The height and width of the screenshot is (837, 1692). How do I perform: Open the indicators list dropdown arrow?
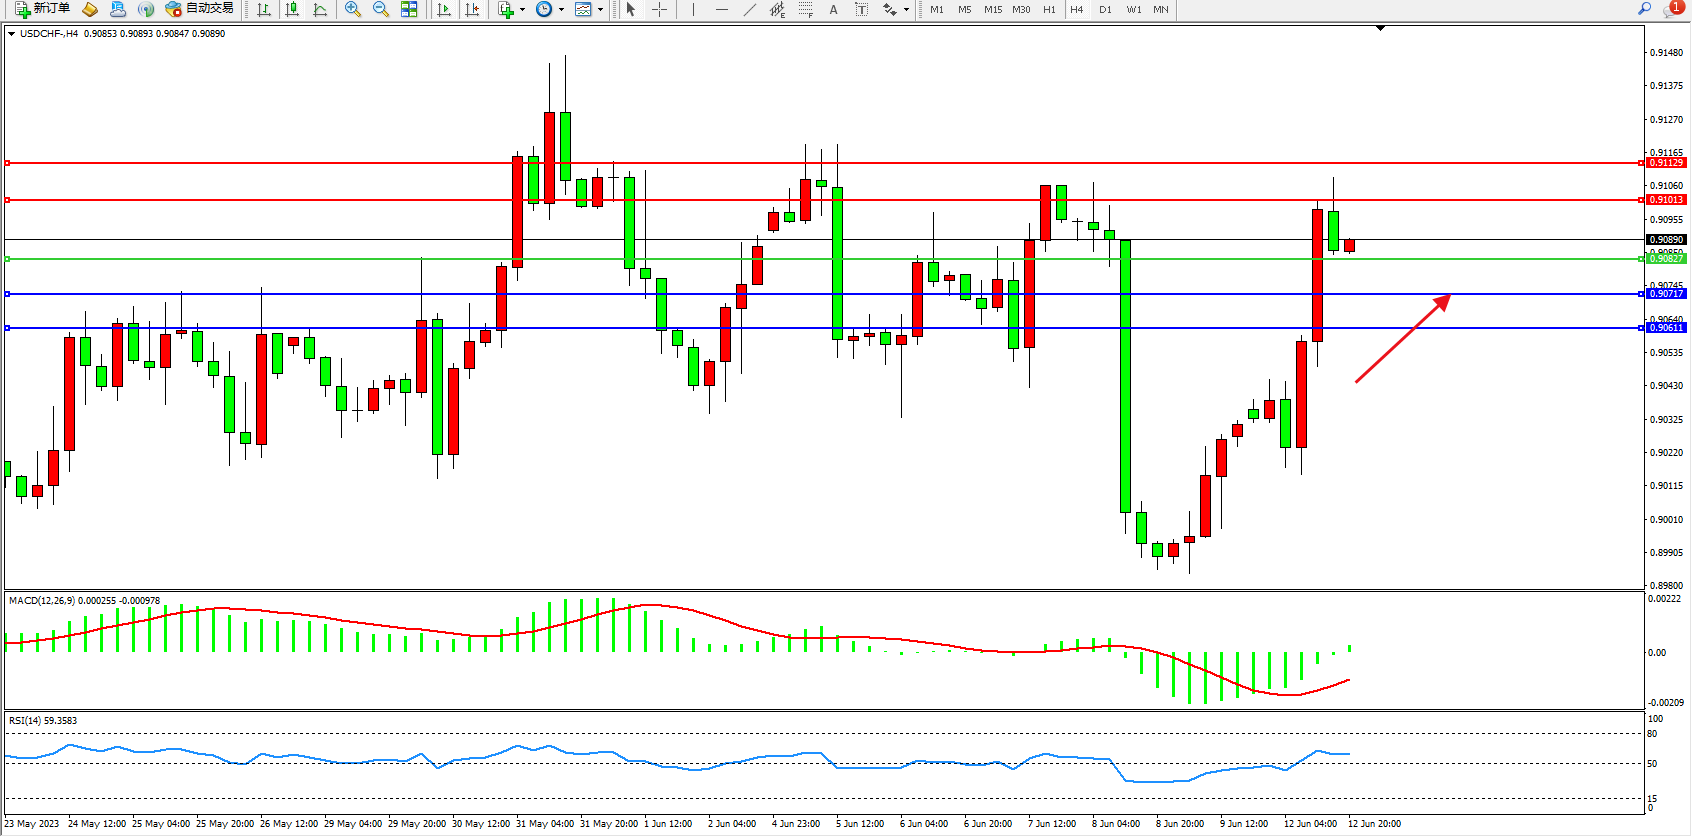coord(522,10)
